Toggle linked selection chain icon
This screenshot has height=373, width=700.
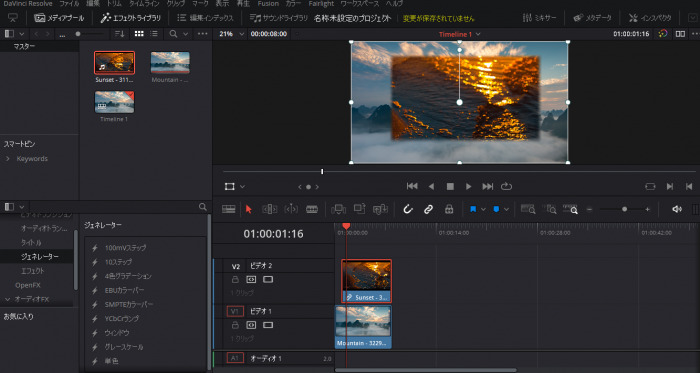click(x=428, y=209)
